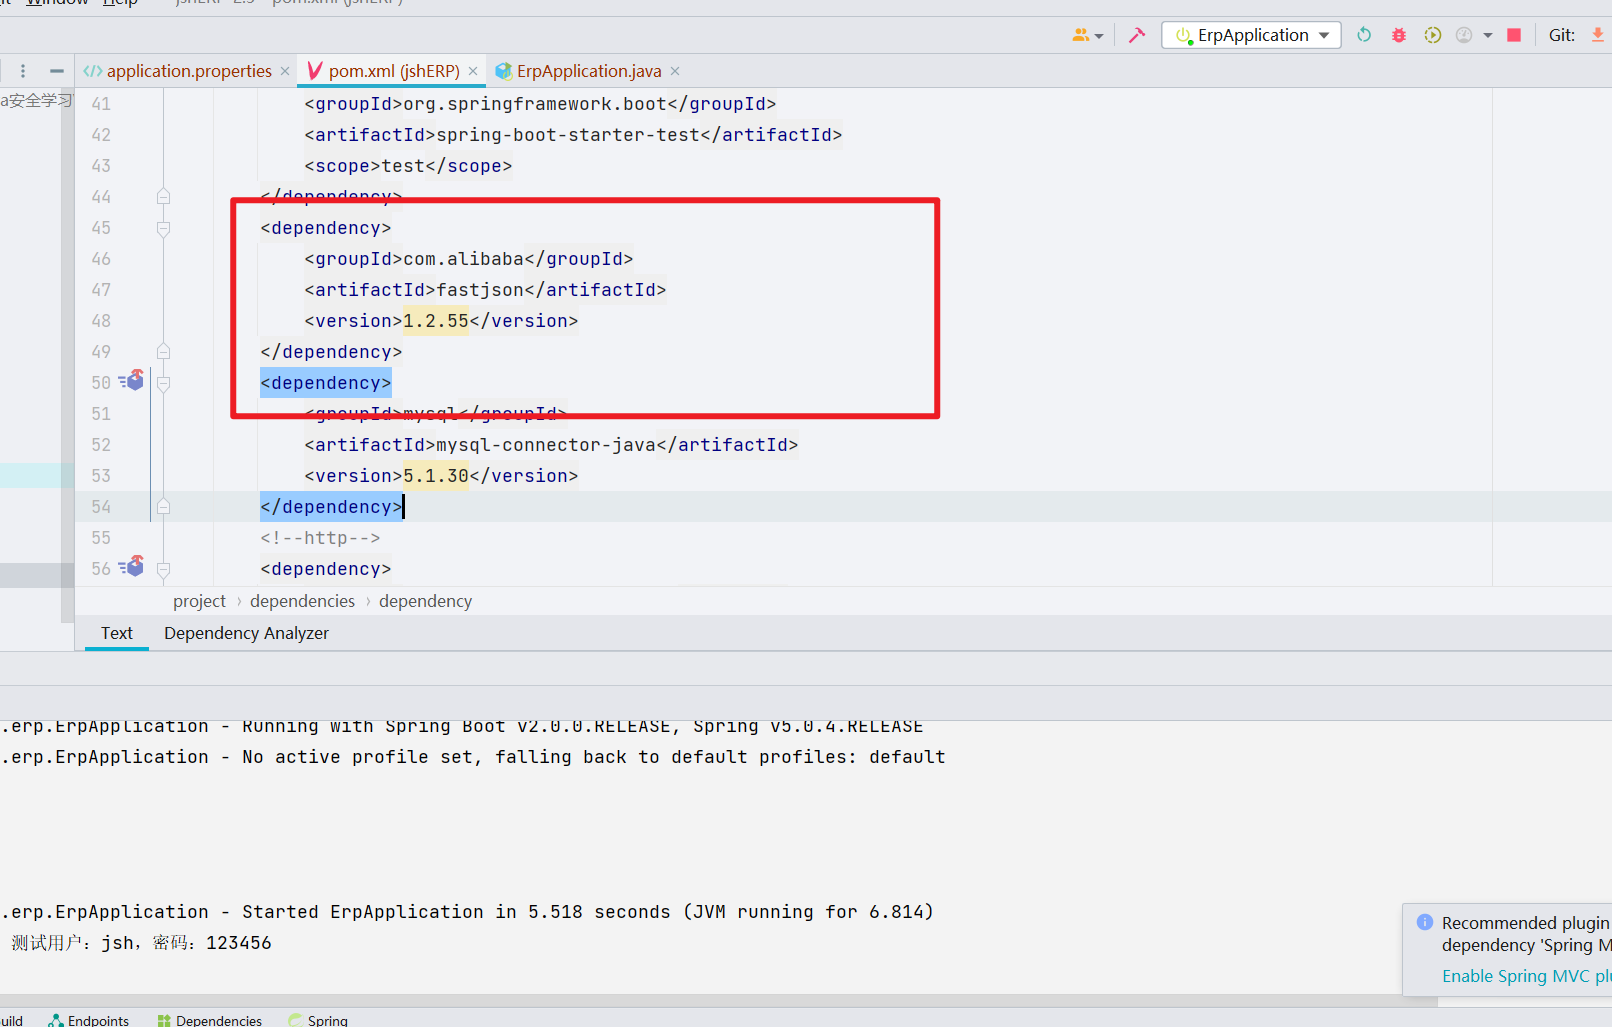This screenshot has height=1027, width=1612.
Task: Rerun the ErpApplication configuration
Action: tap(1364, 35)
